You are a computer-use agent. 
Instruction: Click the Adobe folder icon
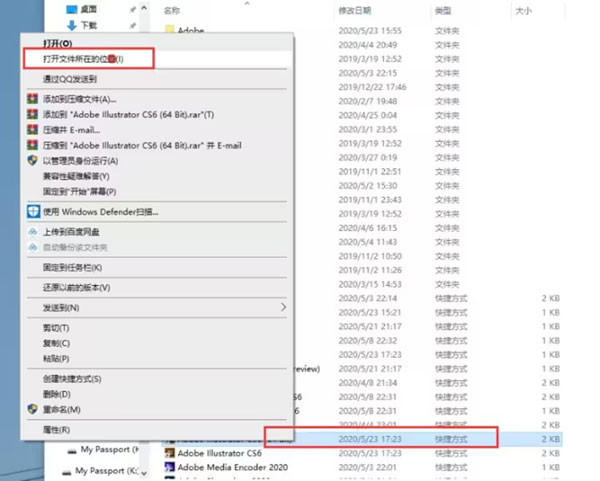pos(170,29)
